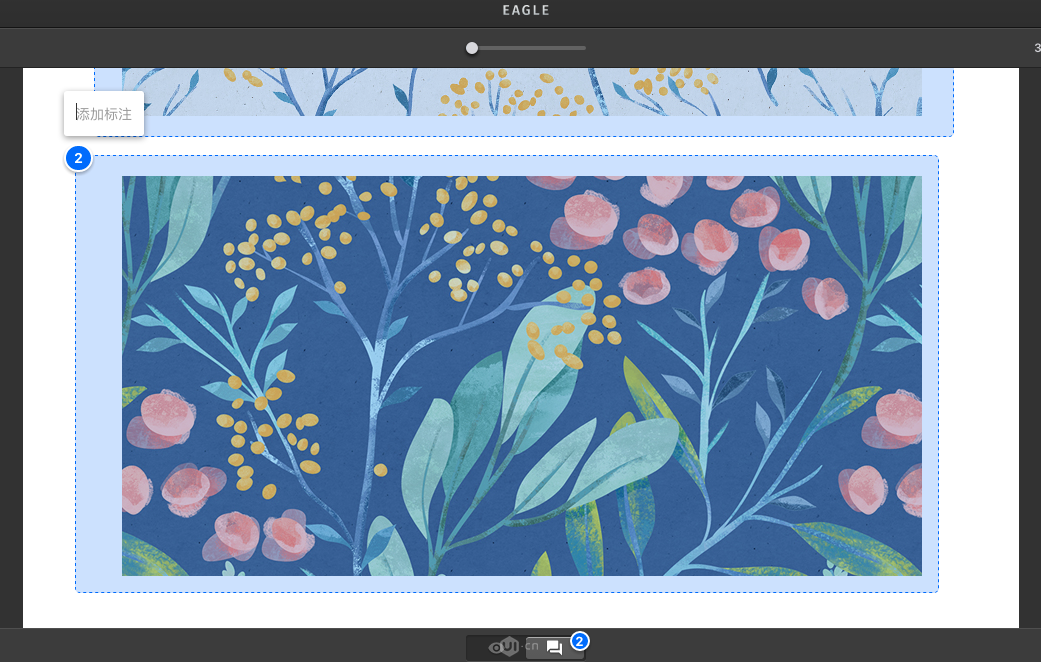The height and width of the screenshot is (662, 1041).
Task: Toggle annotation mode with the speech bubbles icon
Action: click(x=554, y=647)
